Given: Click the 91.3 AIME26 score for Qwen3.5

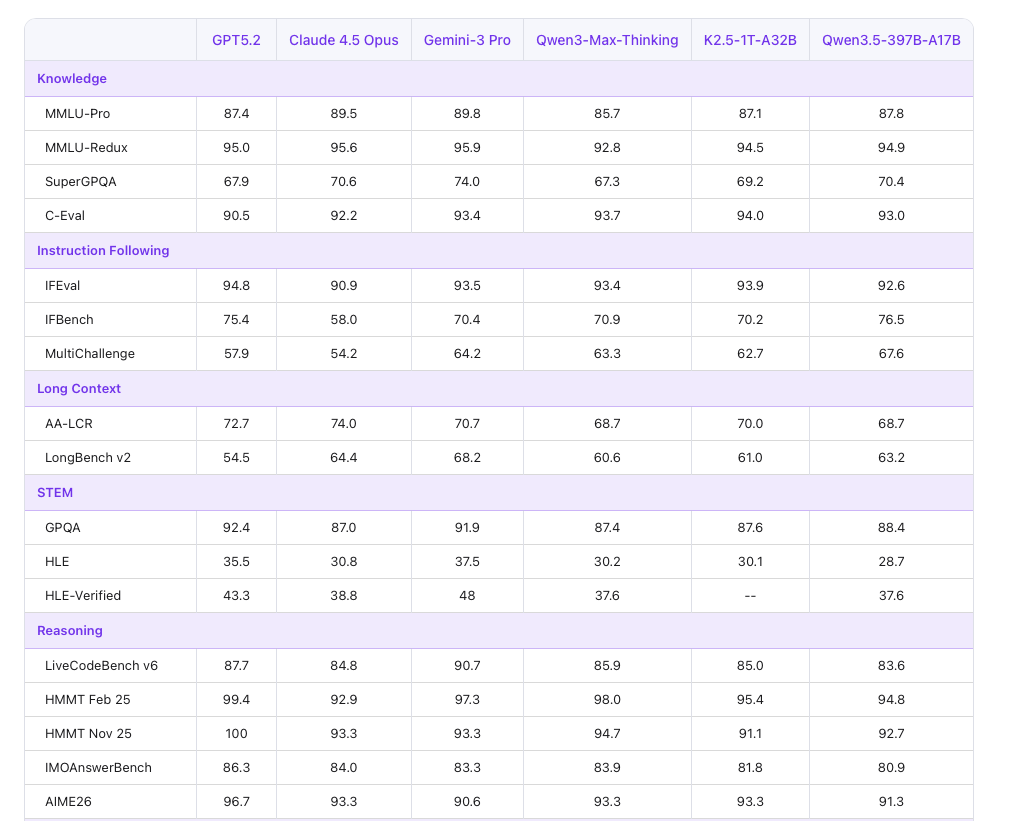Looking at the screenshot, I should (891, 802).
